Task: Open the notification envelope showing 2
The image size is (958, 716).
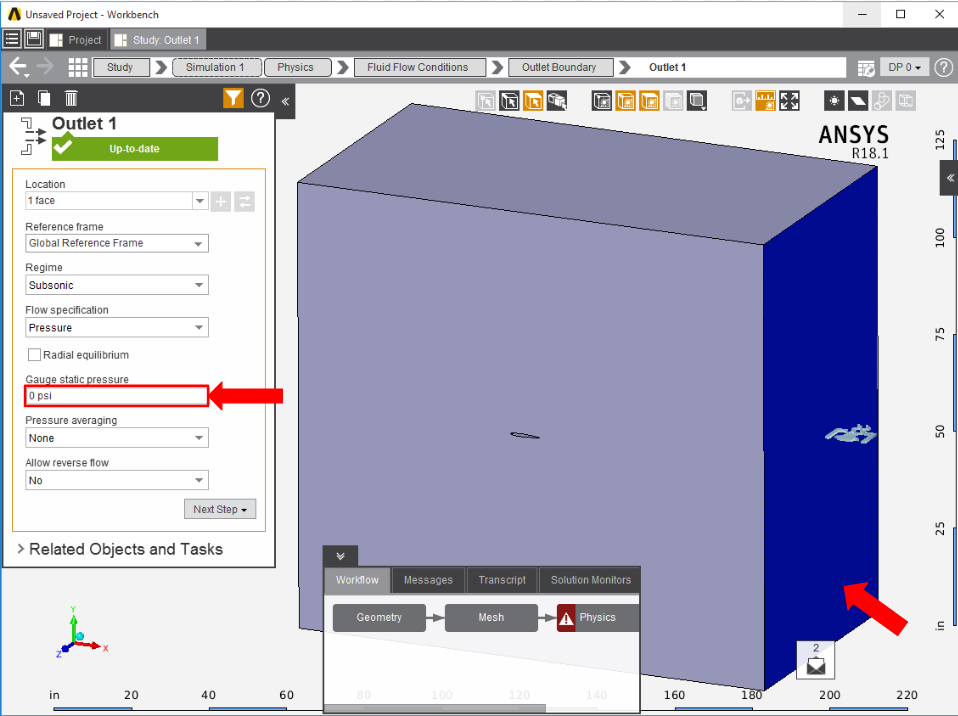Action: pos(816,660)
